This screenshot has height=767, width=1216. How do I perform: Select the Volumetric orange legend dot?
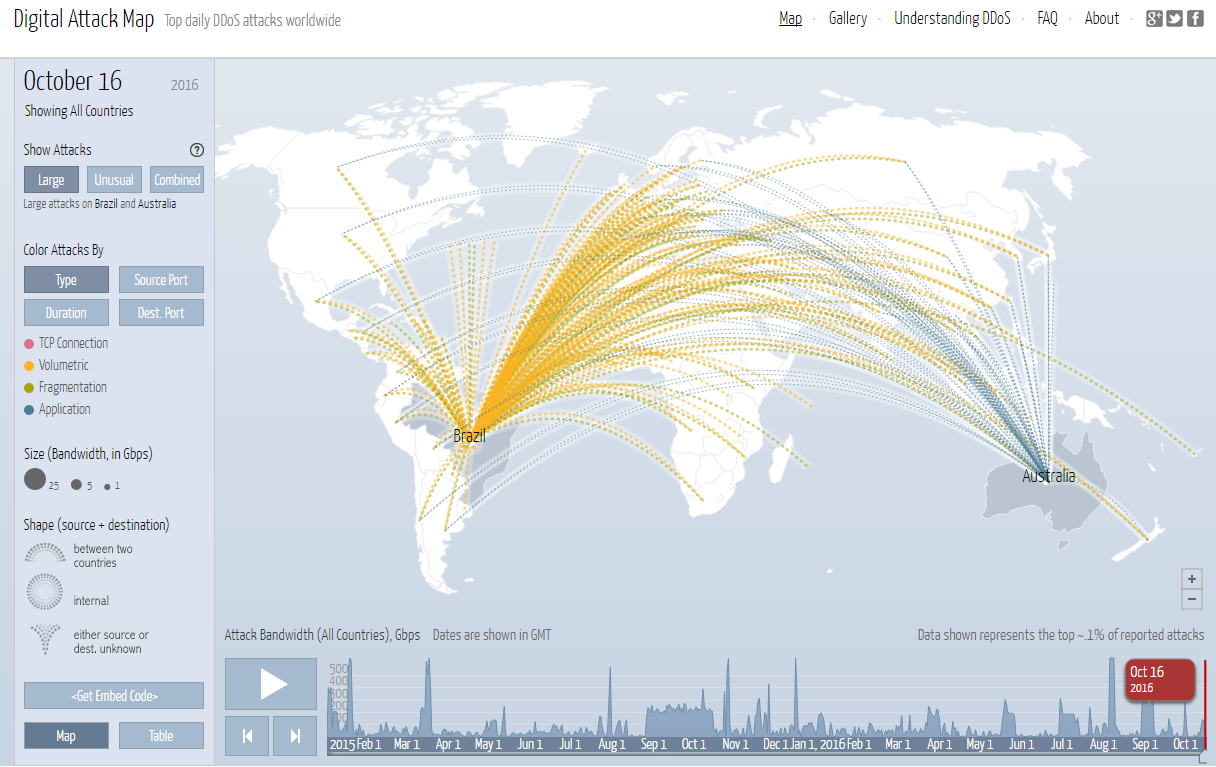point(29,366)
